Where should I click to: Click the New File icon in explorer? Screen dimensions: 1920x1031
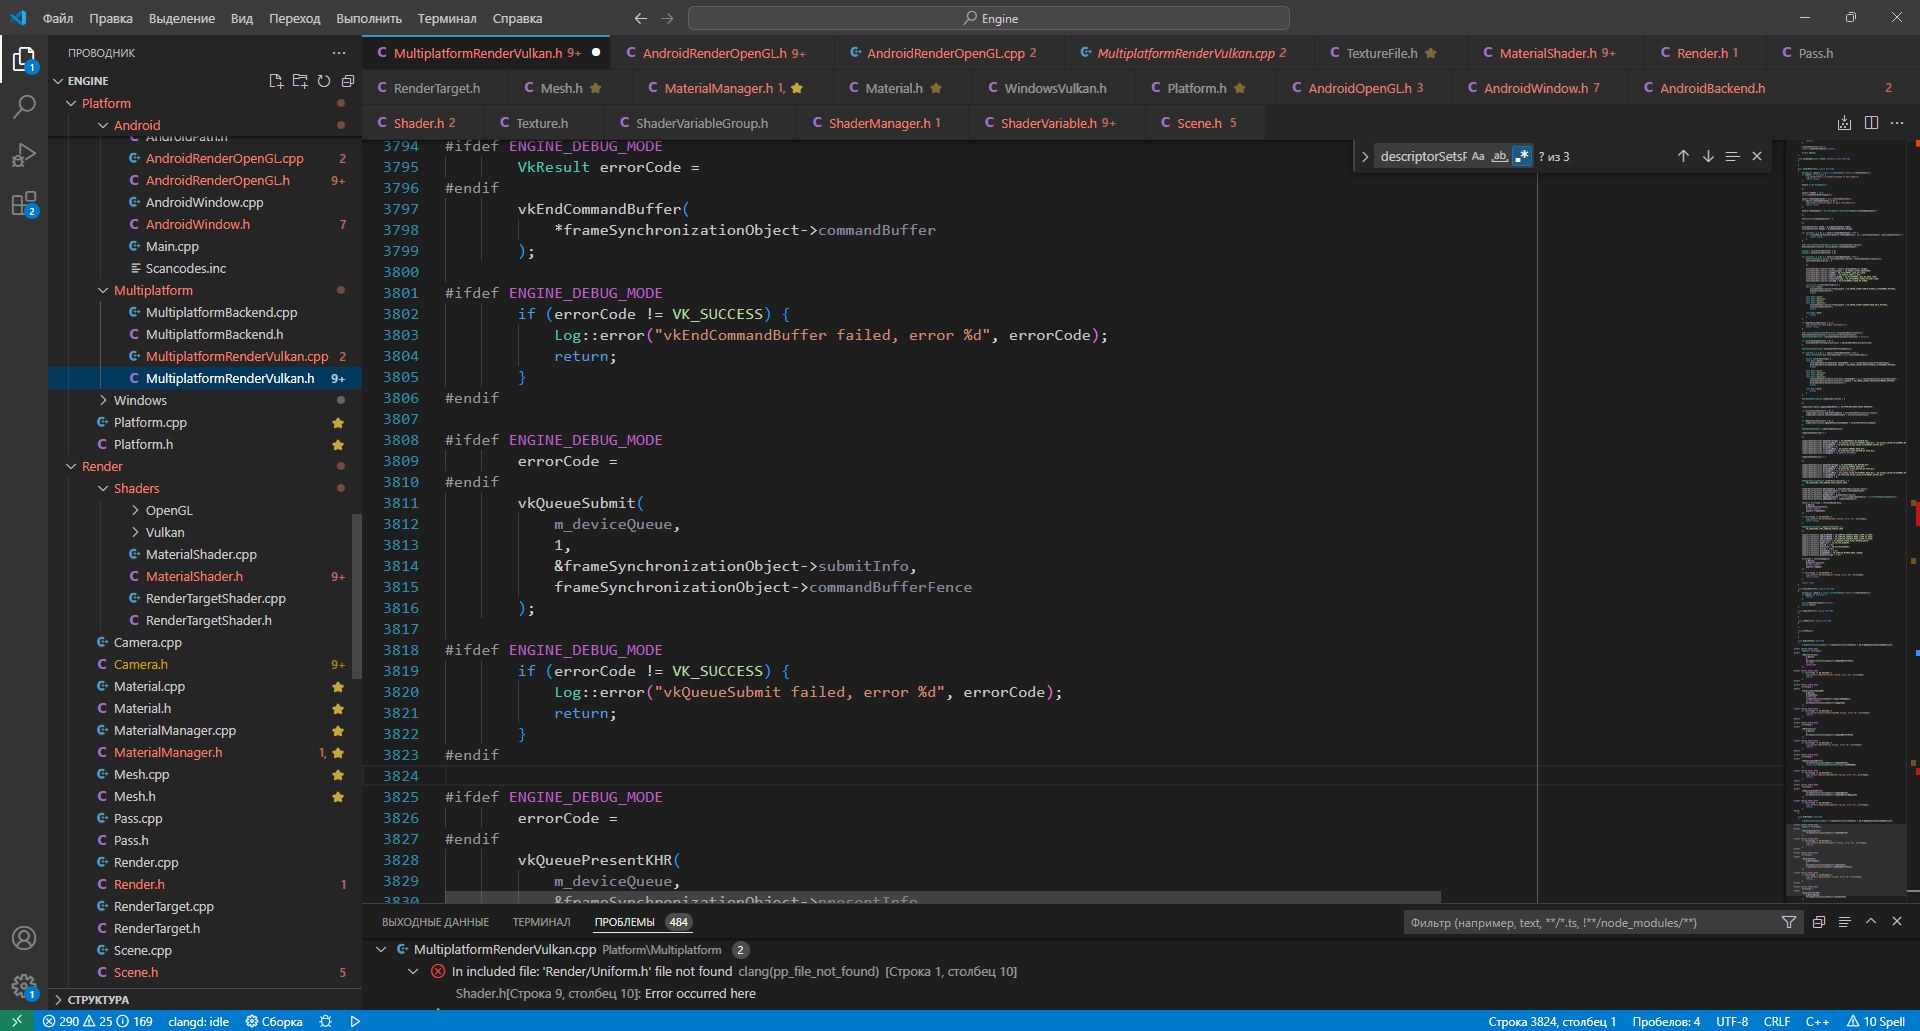(x=276, y=81)
